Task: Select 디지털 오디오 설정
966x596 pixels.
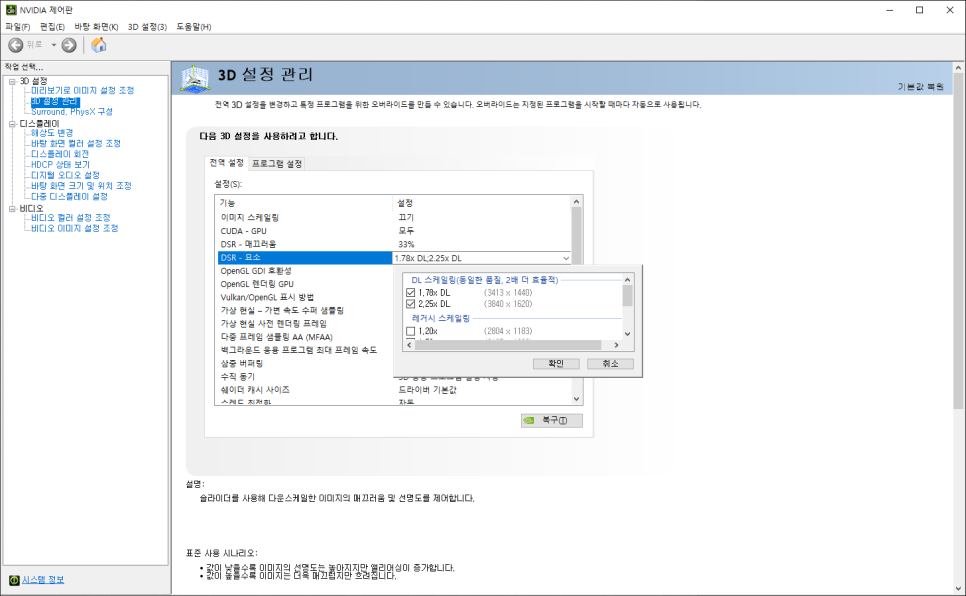Action: click(x=65, y=175)
